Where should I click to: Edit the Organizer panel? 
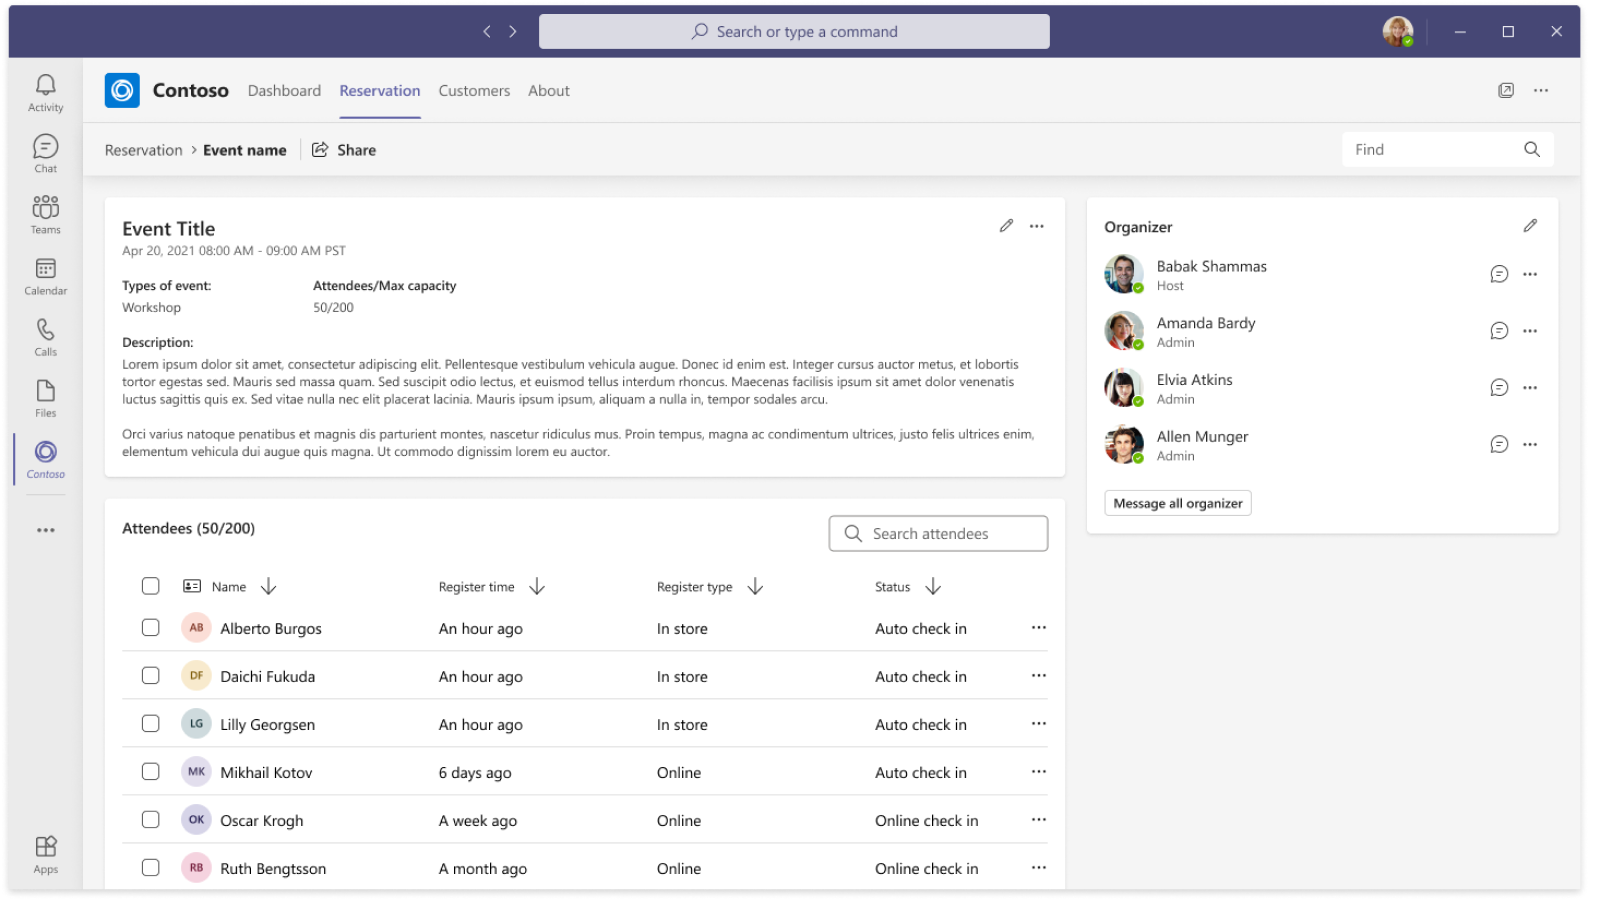tap(1530, 226)
